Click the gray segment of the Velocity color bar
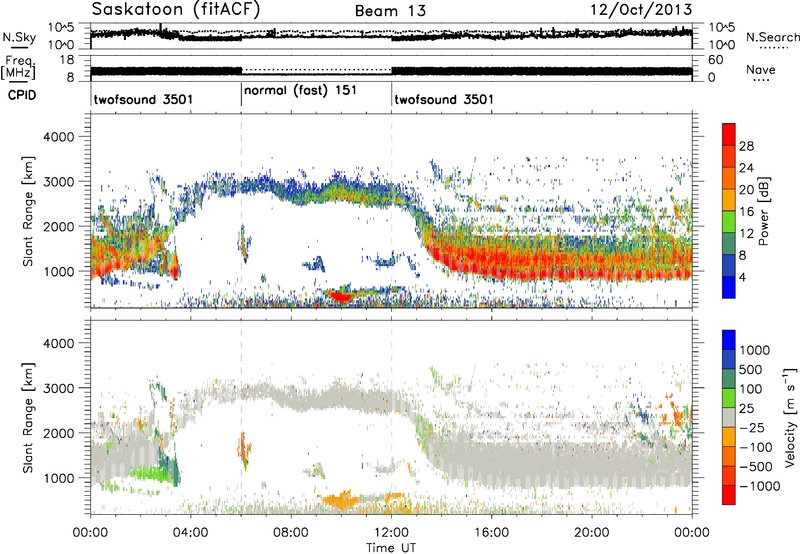800x554 pixels. pos(729,417)
